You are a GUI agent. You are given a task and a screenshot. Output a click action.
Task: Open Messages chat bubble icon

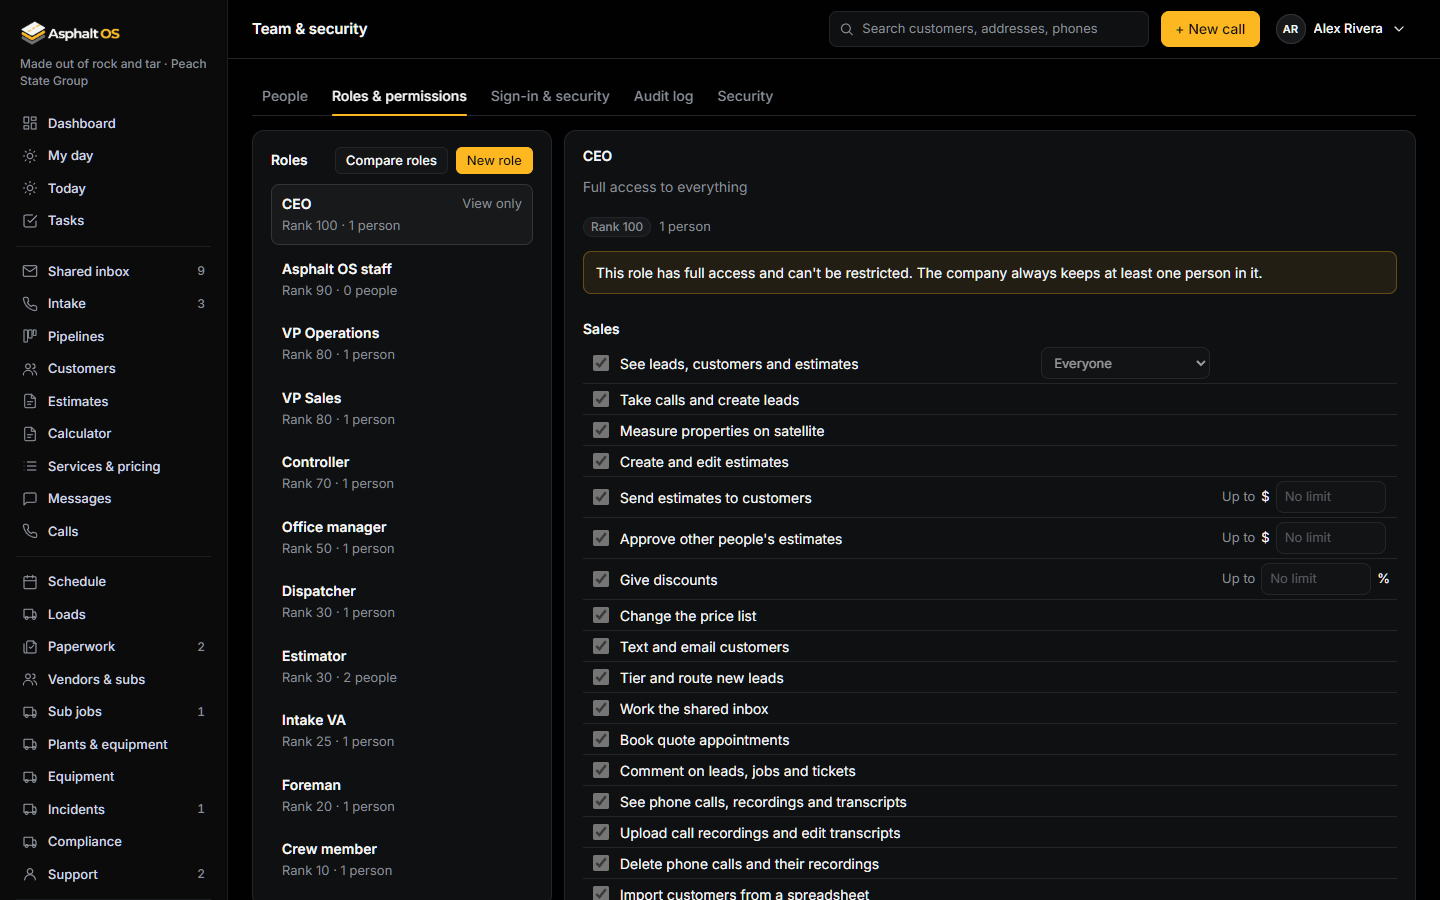coord(30,499)
